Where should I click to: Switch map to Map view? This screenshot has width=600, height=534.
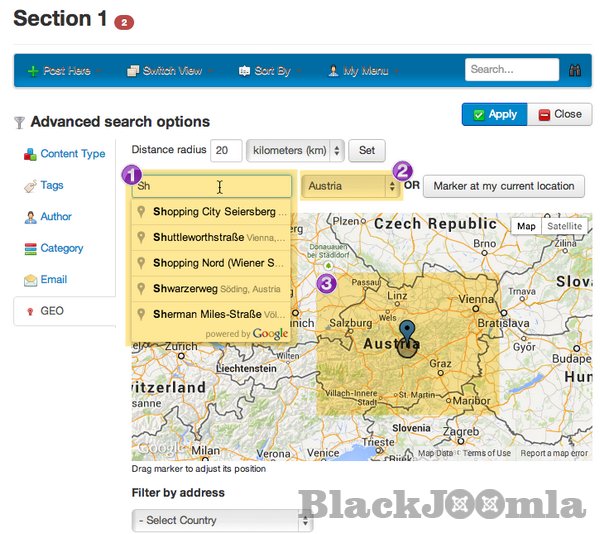click(526, 226)
